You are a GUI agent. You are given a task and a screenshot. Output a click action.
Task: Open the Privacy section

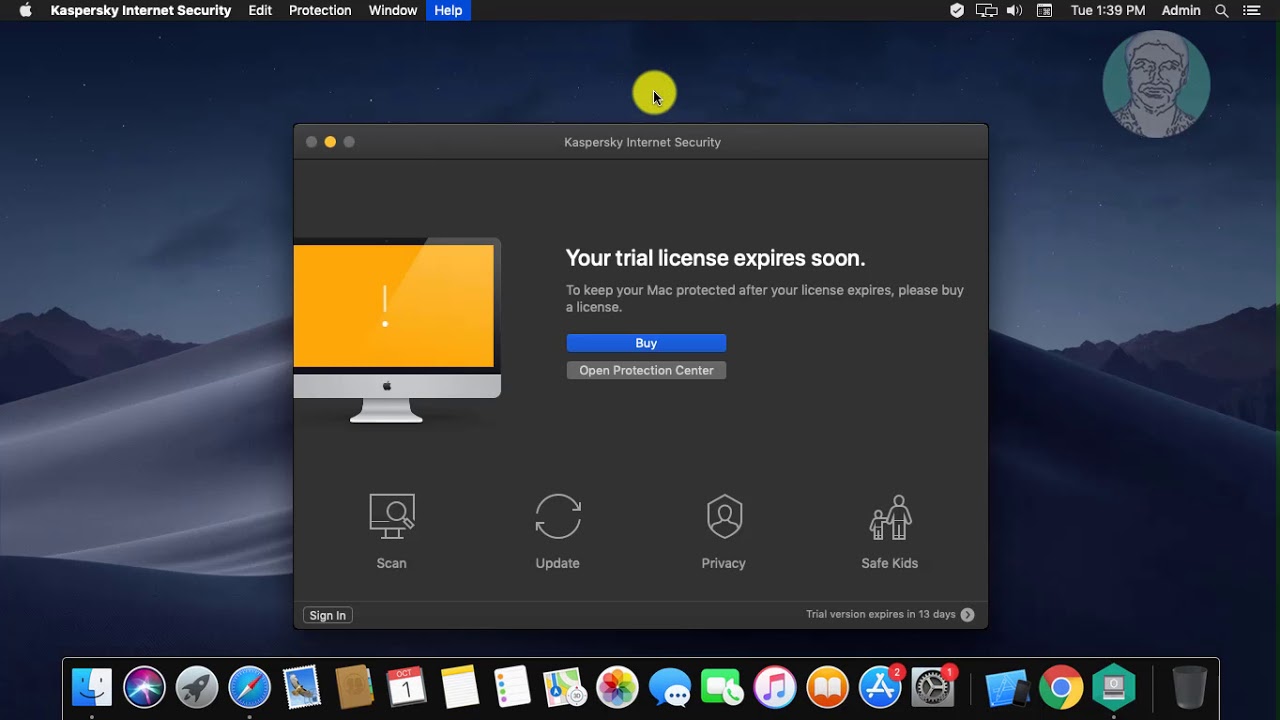pyautogui.click(x=723, y=531)
